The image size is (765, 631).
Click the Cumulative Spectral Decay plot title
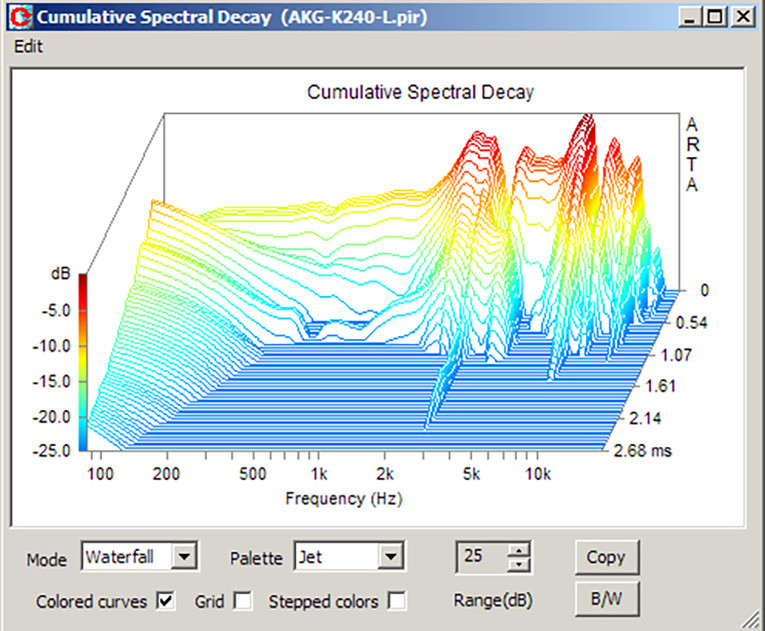click(x=420, y=93)
